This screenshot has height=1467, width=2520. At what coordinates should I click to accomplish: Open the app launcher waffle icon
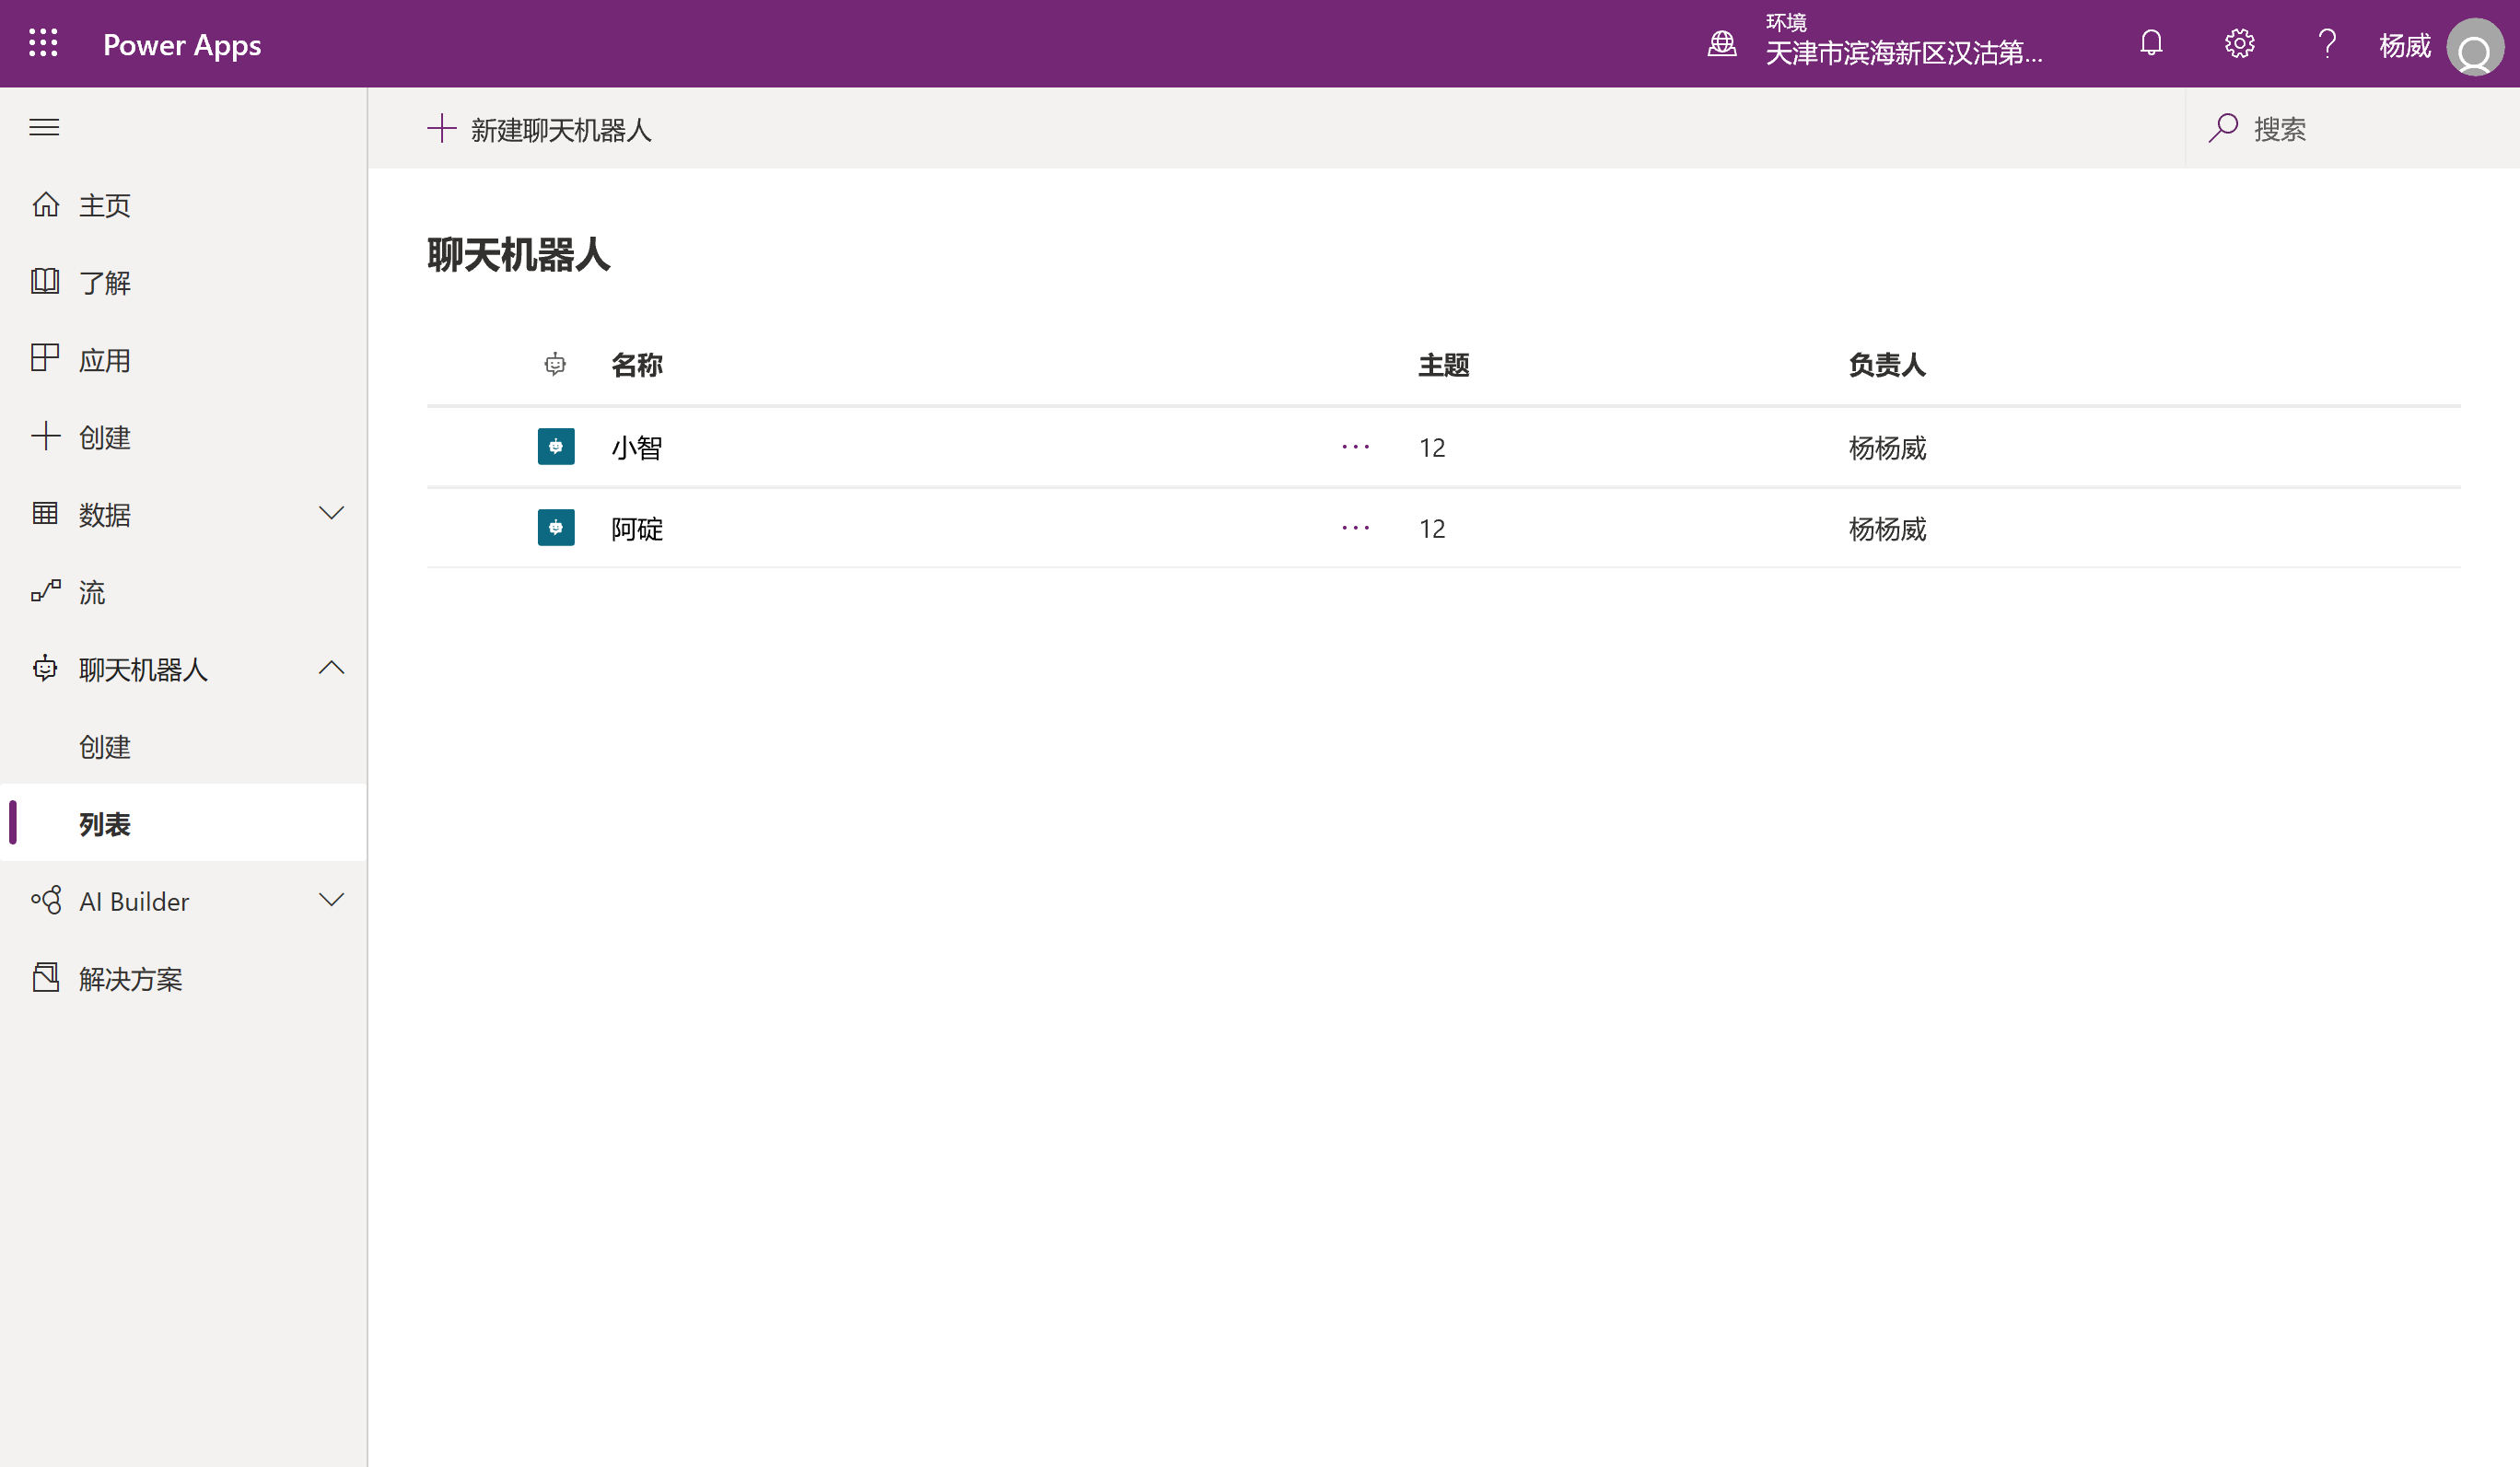tap(43, 43)
